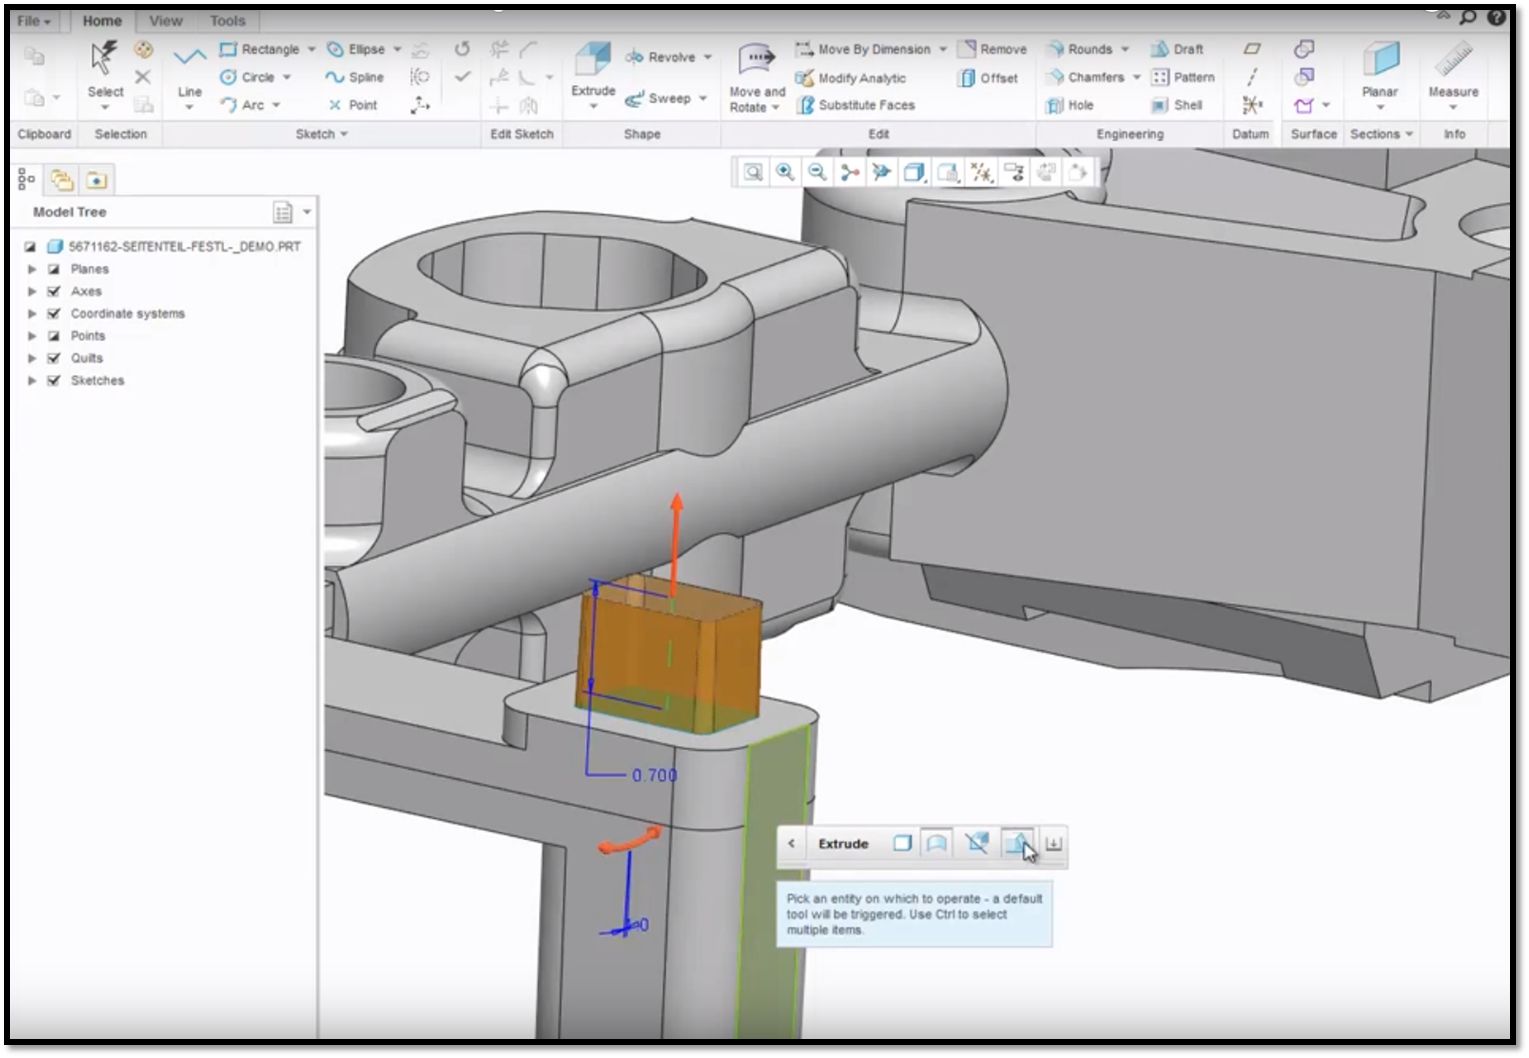The image size is (1529, 1058).
Task: Open the folder browser navigator tab
Action: pos(62,180)
